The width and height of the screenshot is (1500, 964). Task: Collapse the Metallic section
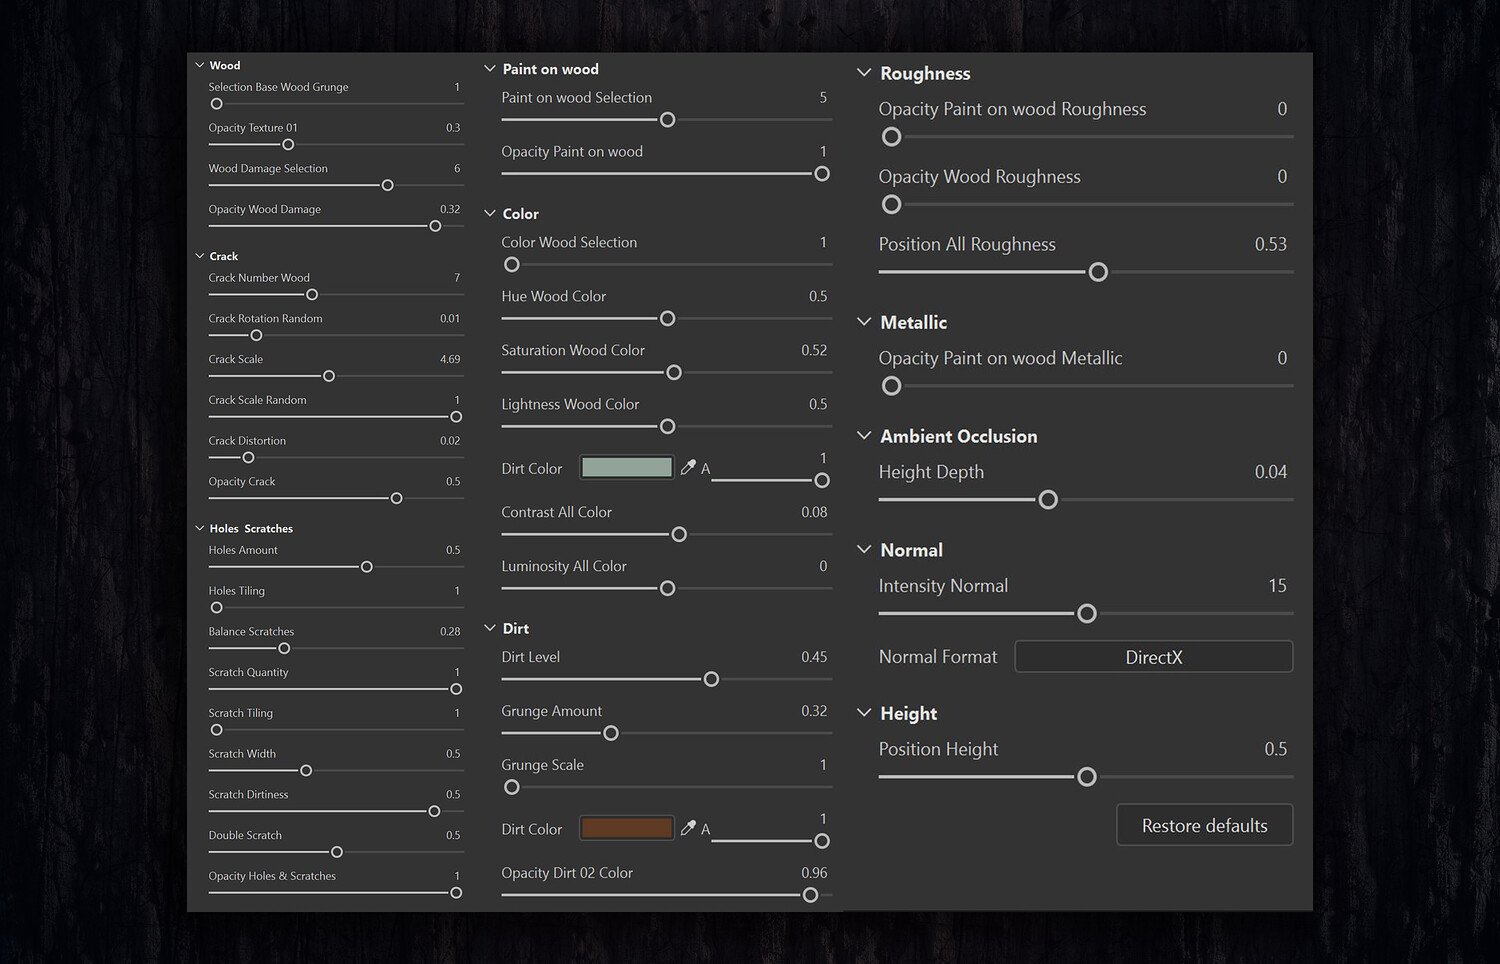[864, 322]
